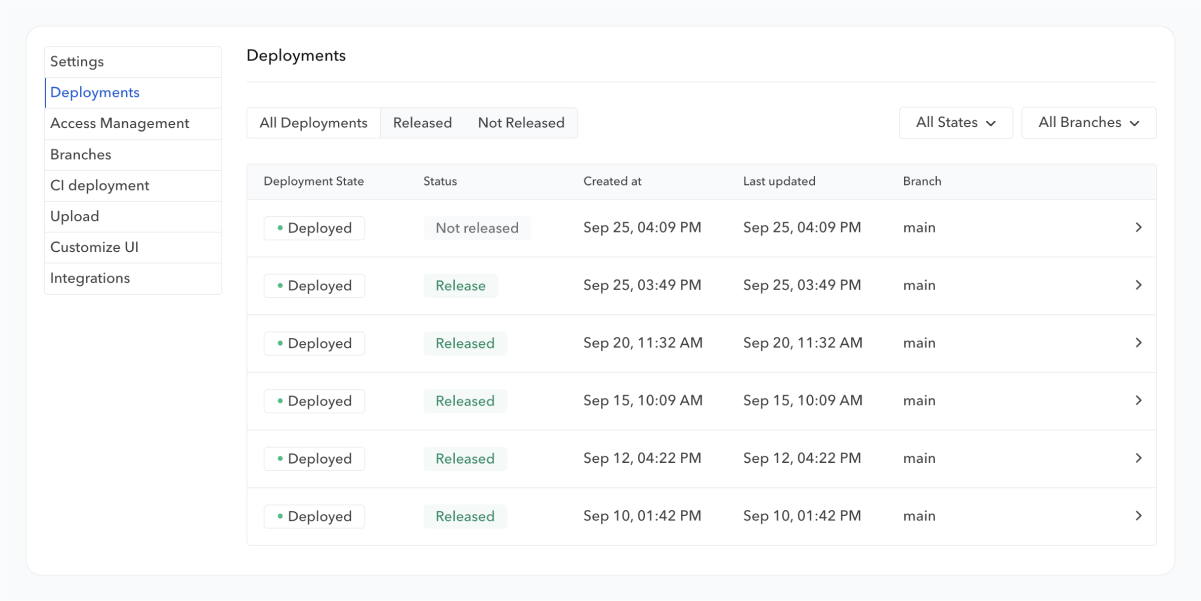Show the All Deployments tab
The image size is (1201, 601).
(314, 123)
